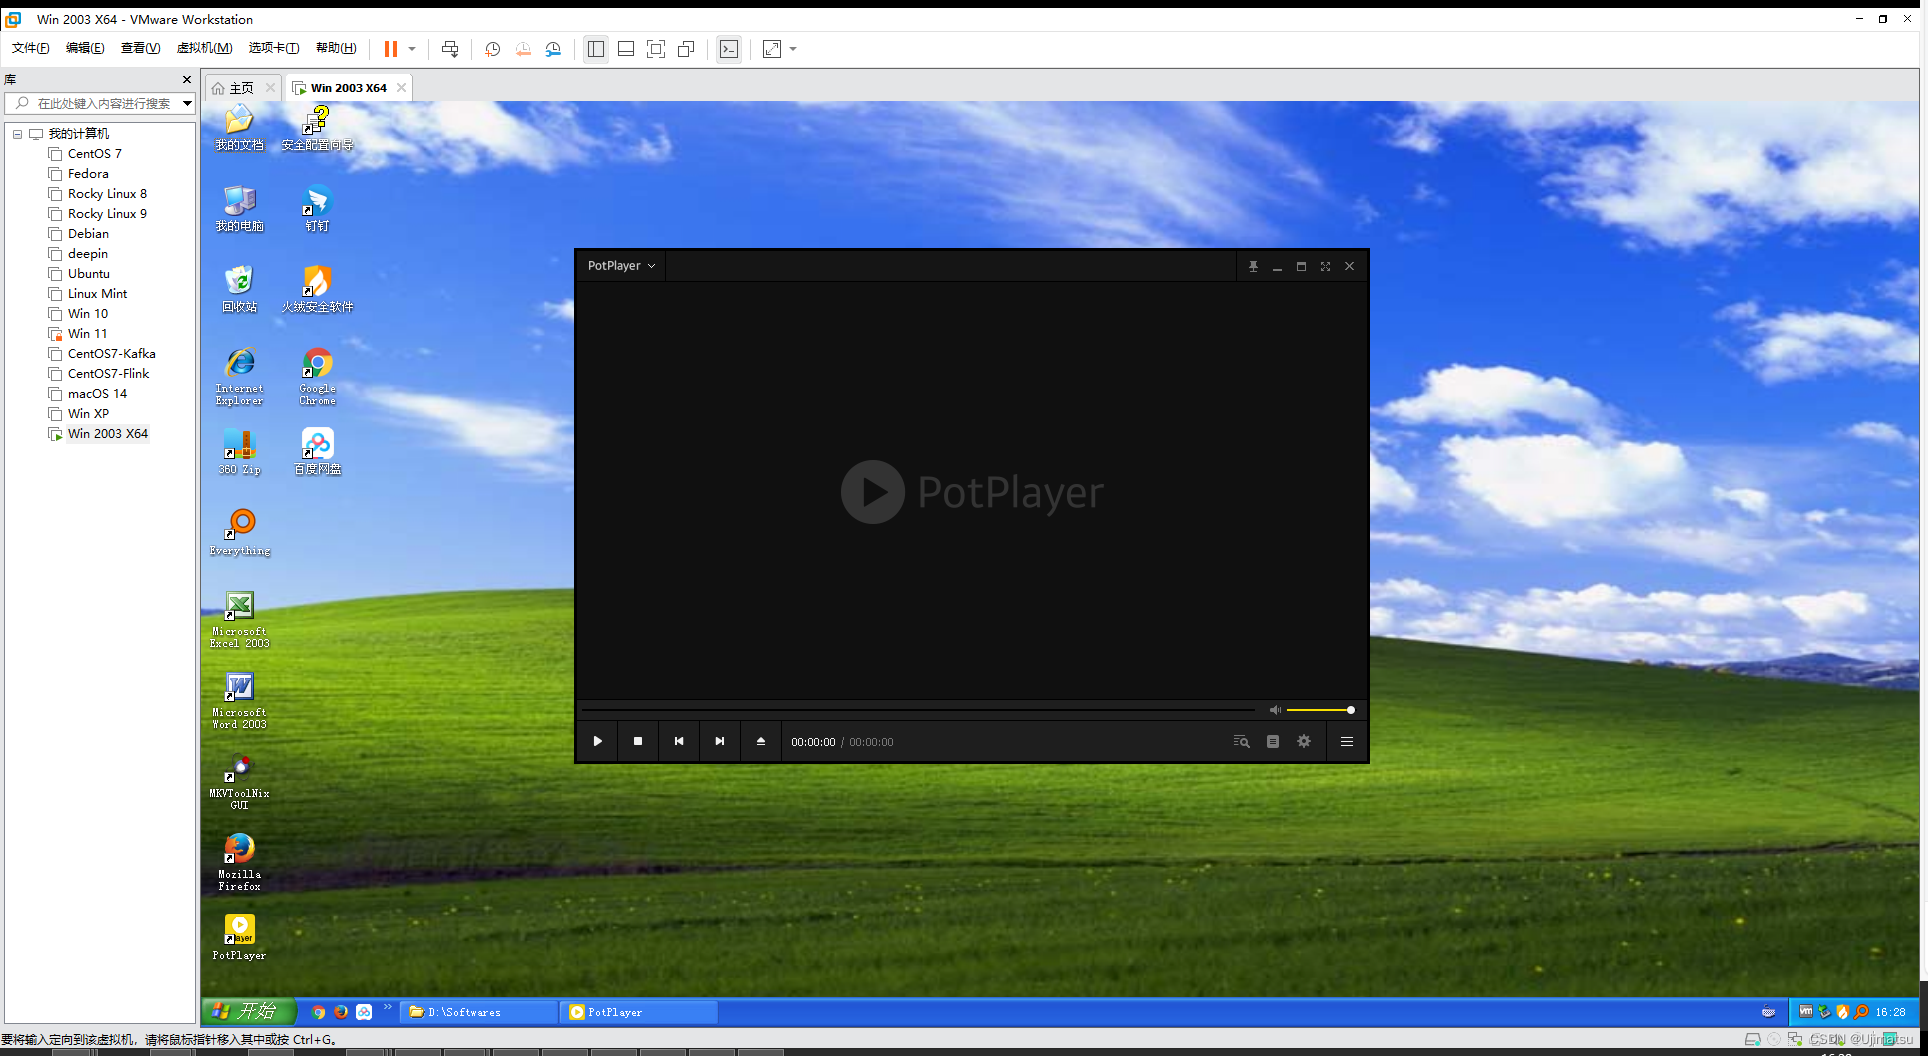The height and width of the screenshot is (1056, 1928).
Task: Select Everything desktop icon
Action: 240,533
